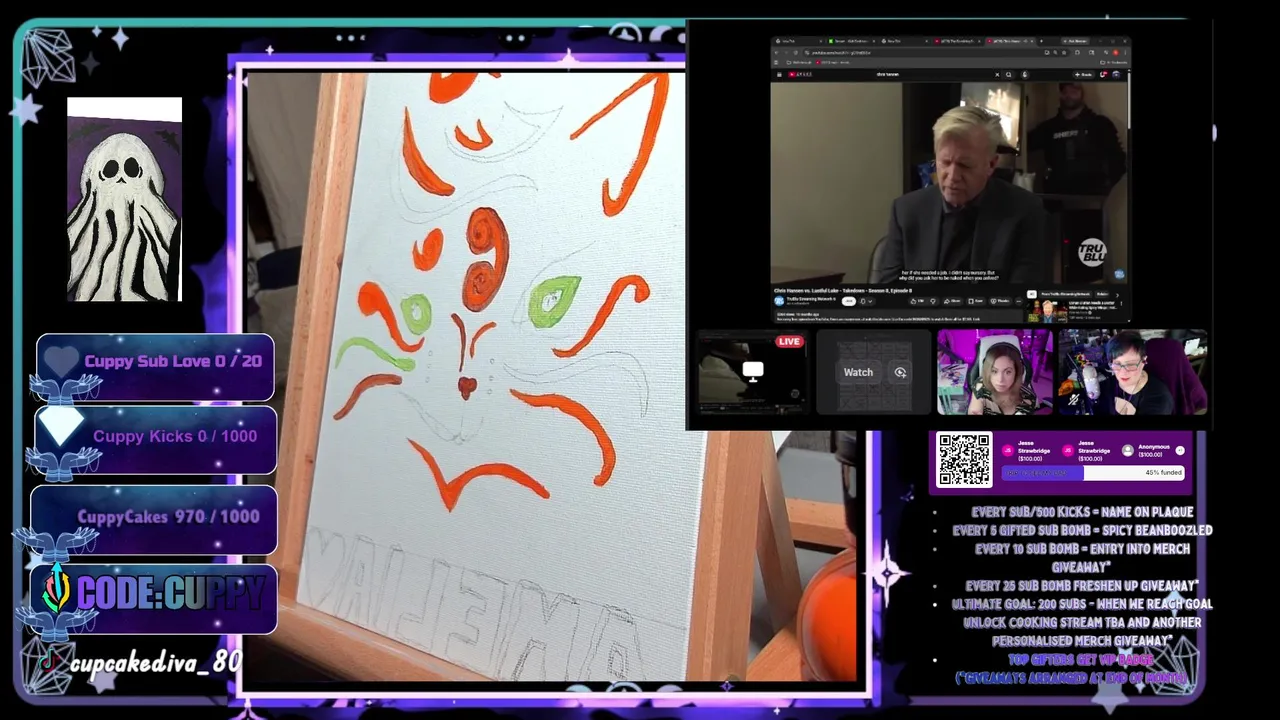
Task: Click the Share button under video
Action: point(952,301)
